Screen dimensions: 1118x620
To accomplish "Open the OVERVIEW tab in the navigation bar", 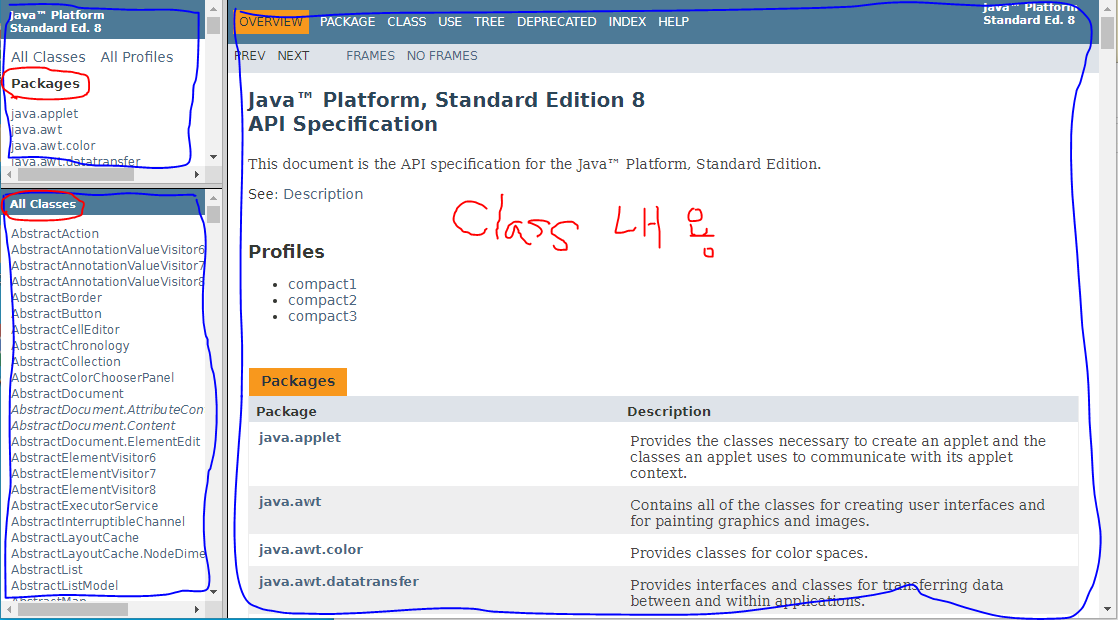I will 271,21.
